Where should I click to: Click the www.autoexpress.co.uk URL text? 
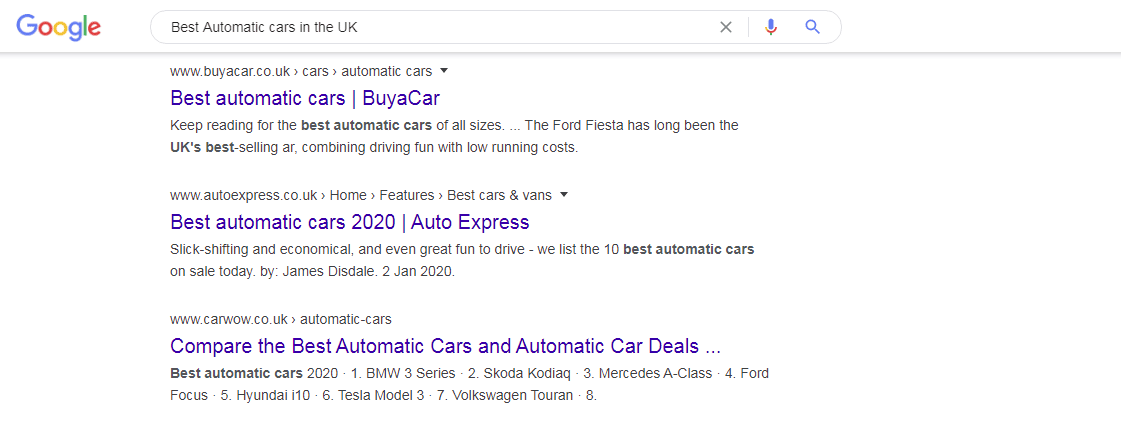244,195
